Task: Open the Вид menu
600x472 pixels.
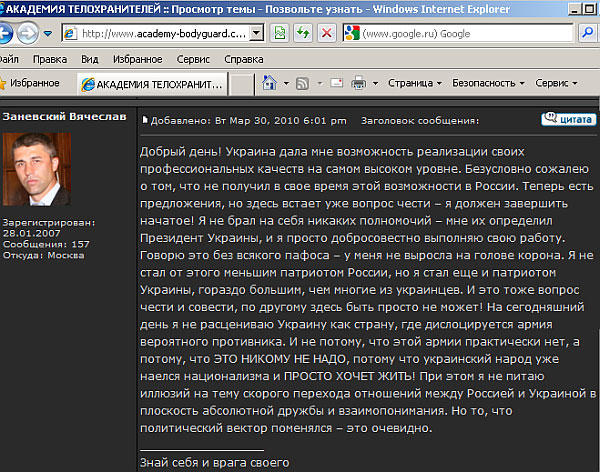Action: click(90, 59)
